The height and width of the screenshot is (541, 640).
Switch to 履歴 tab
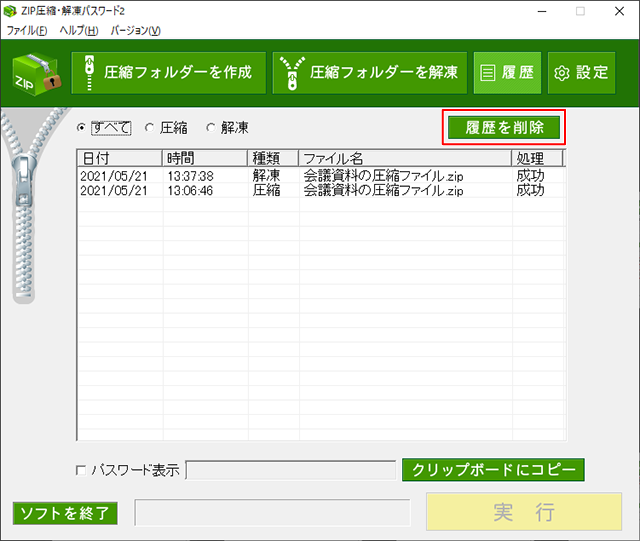point(507,73)
